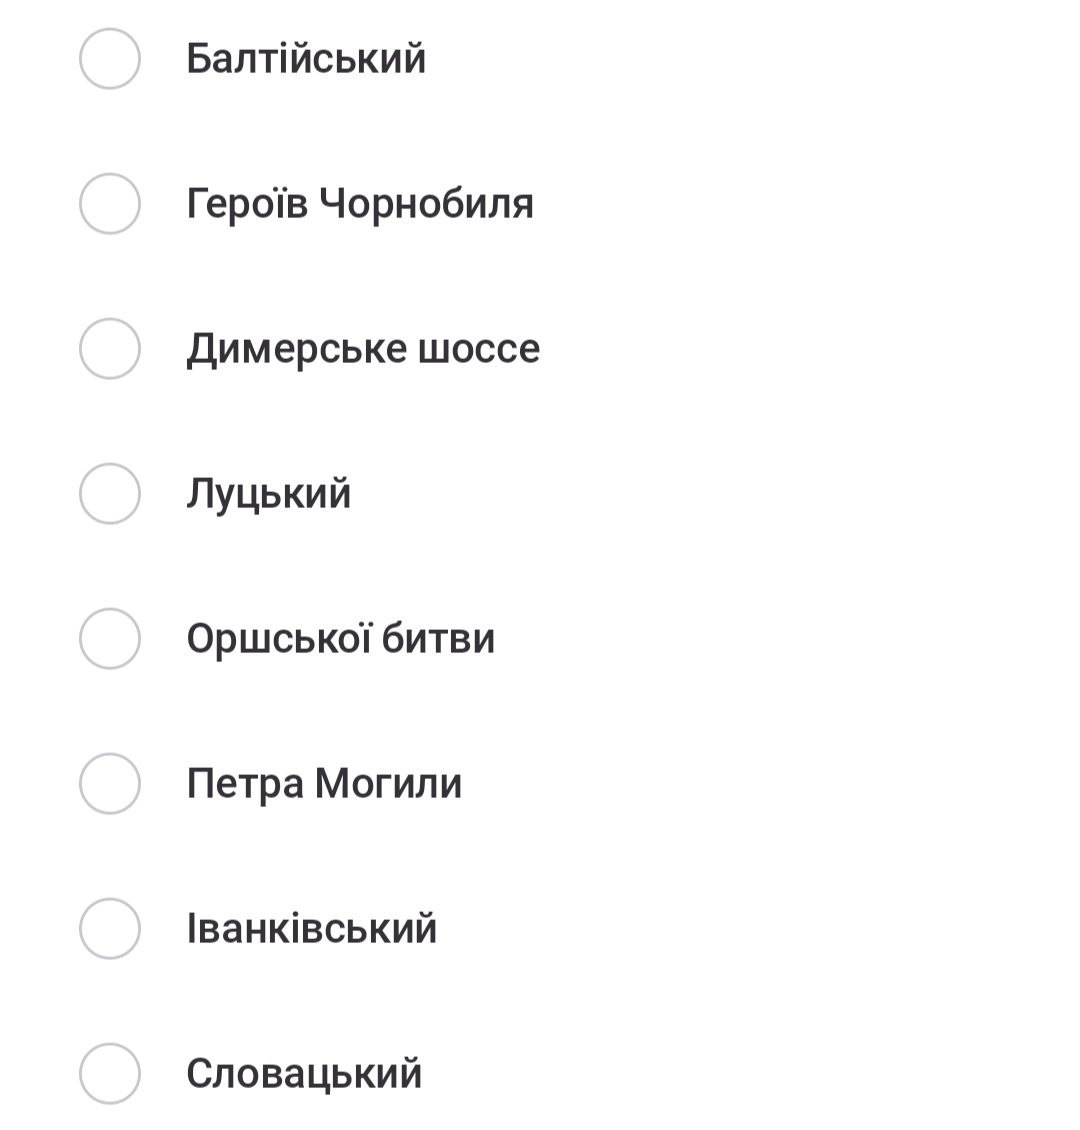Select the Димерське шосе radio button
Viewport: 1080px width, 1130px height.
click(x=109, y=349)
